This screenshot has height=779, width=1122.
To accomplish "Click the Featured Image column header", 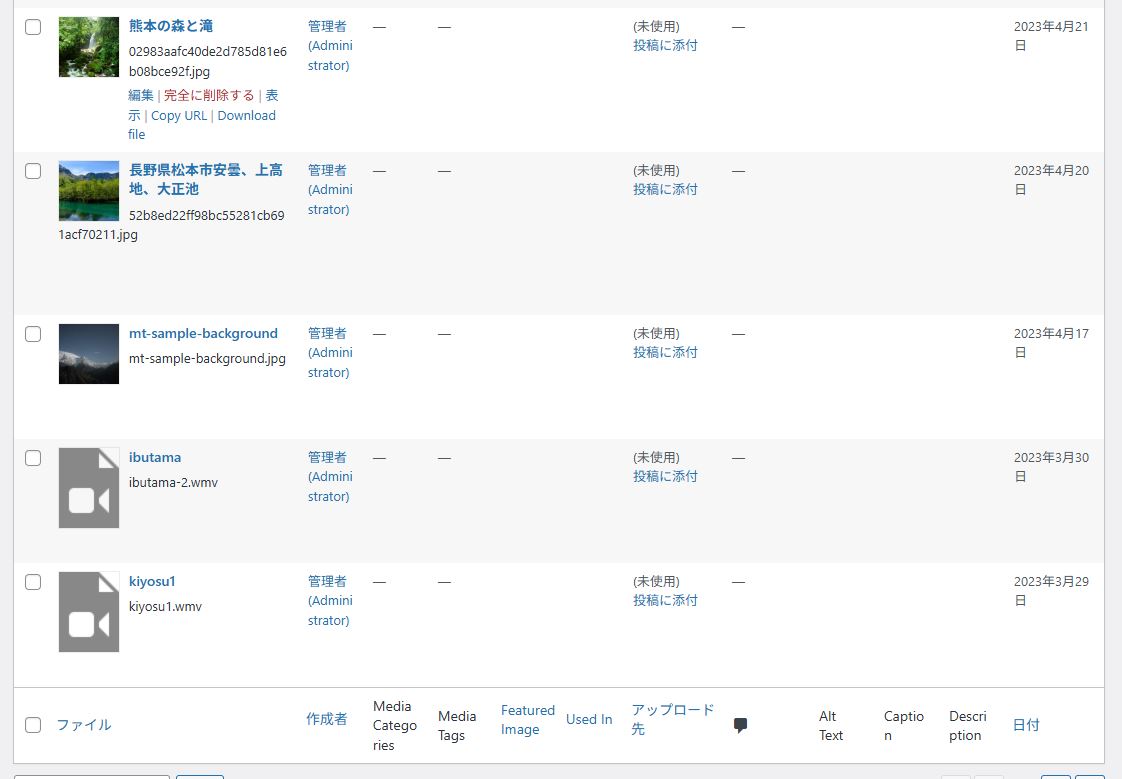I will (527, 720).
